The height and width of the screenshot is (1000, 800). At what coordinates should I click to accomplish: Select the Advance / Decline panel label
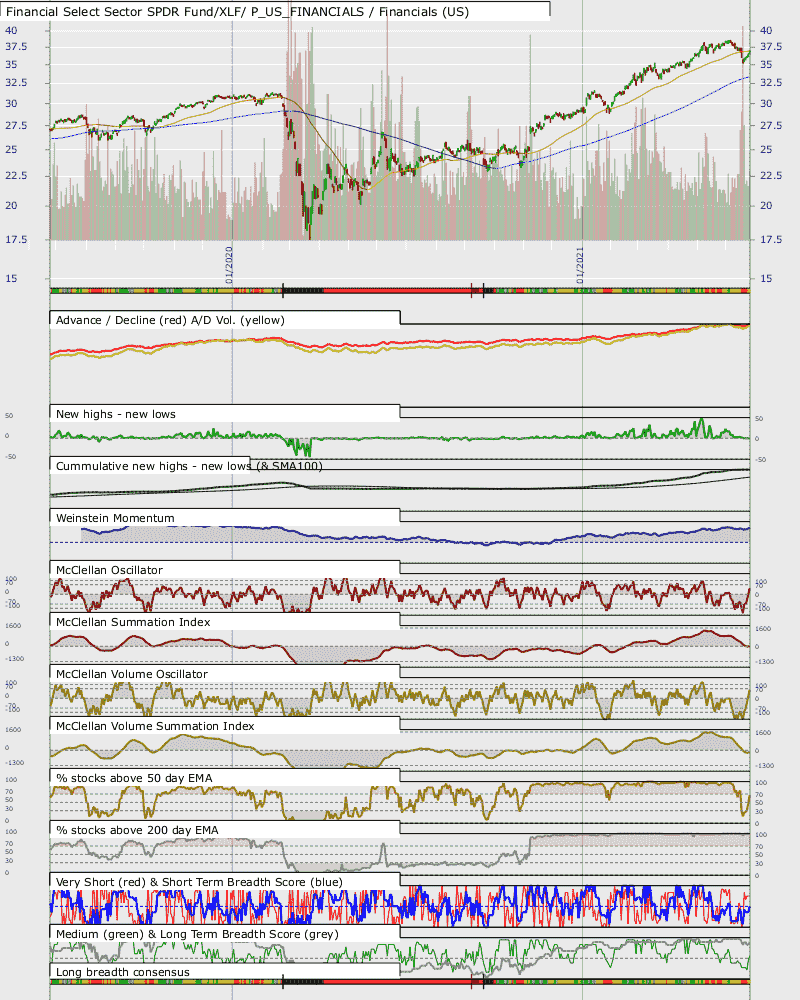(170, 320)
